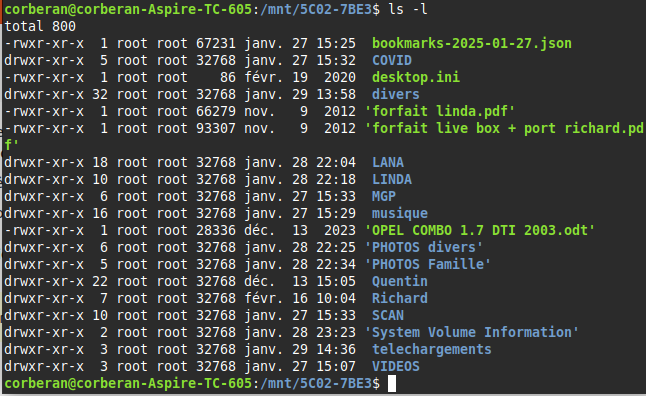
Task: Select the telechargements directory name
Action: click(x=432, y=349)
